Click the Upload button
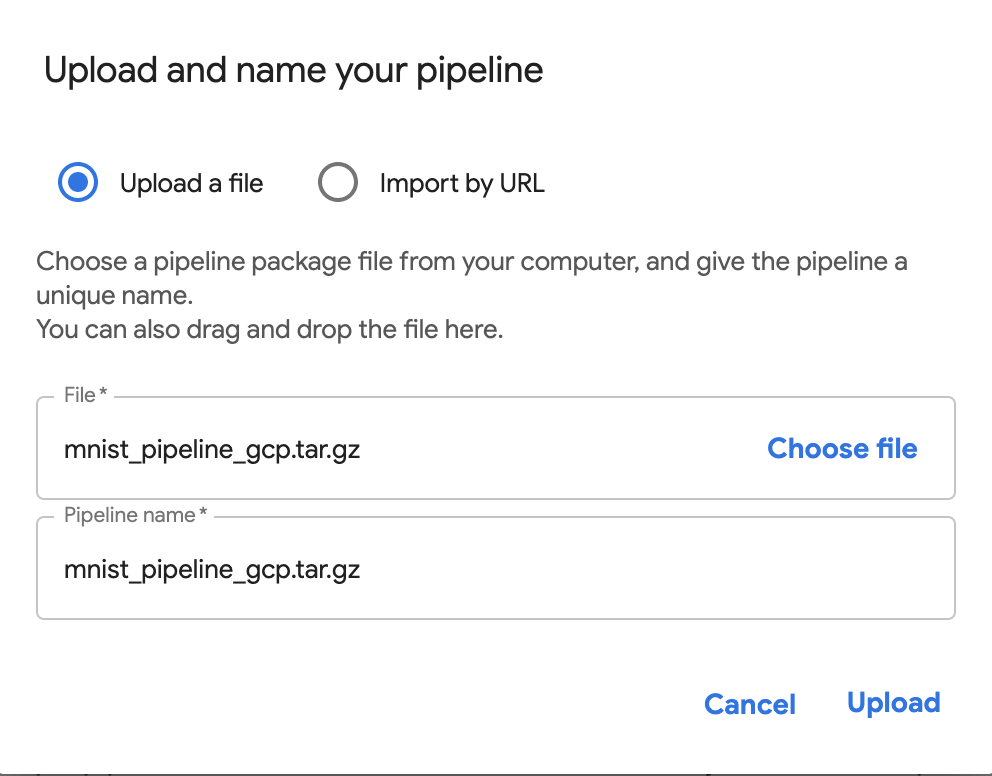The height and width of the screenshot is (776, 992). [x=893, y=703]
